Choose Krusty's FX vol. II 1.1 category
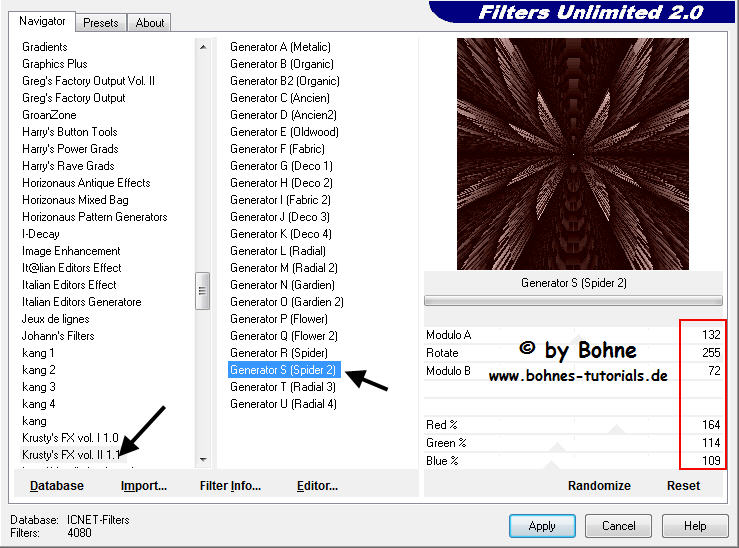The height and width of the screenshot is (548, 739). pyautogui.click(x=70, y=454)
